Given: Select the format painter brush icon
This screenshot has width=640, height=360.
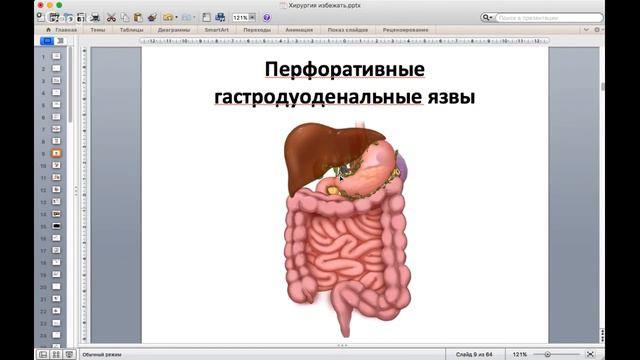Looking at the screenshot, I should pyautogui.click(x=152, y=18).
